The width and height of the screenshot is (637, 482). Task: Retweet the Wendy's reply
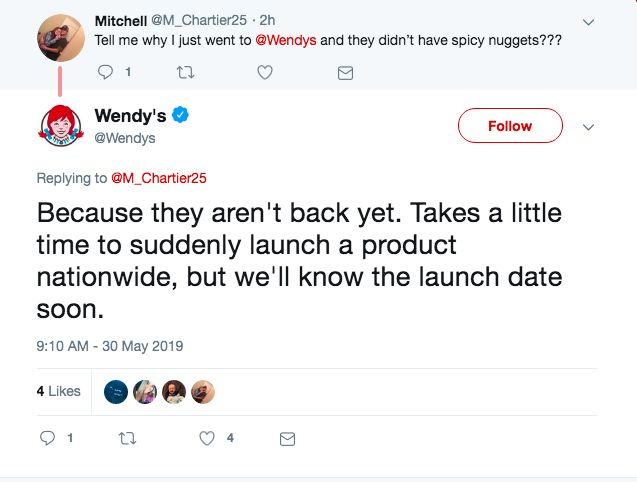[x=127, y=438]
